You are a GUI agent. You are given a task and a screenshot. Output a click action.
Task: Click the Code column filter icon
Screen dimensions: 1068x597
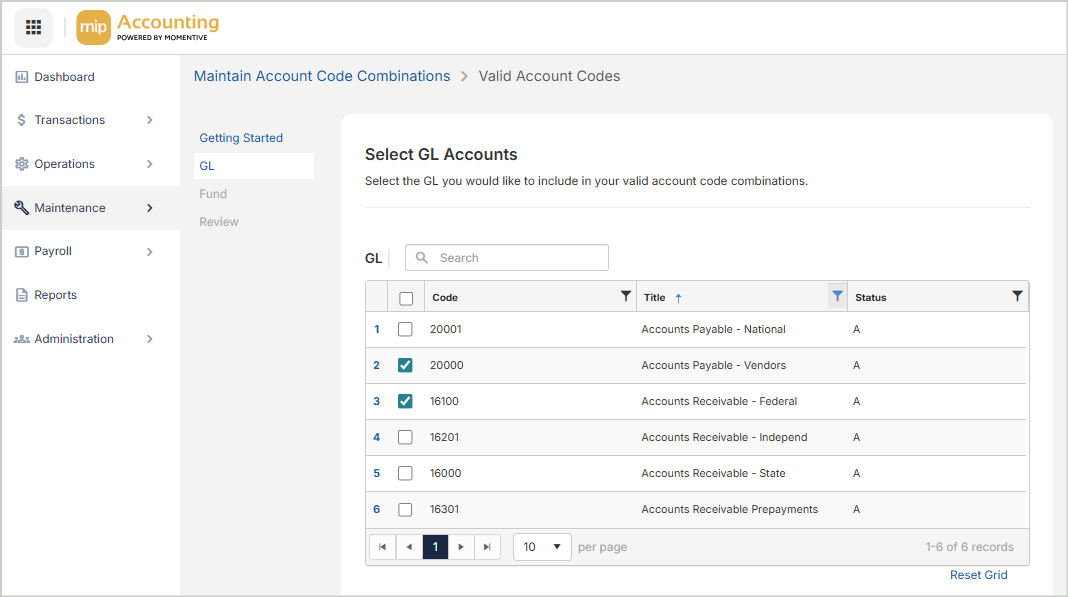click(x=626, y=296)
